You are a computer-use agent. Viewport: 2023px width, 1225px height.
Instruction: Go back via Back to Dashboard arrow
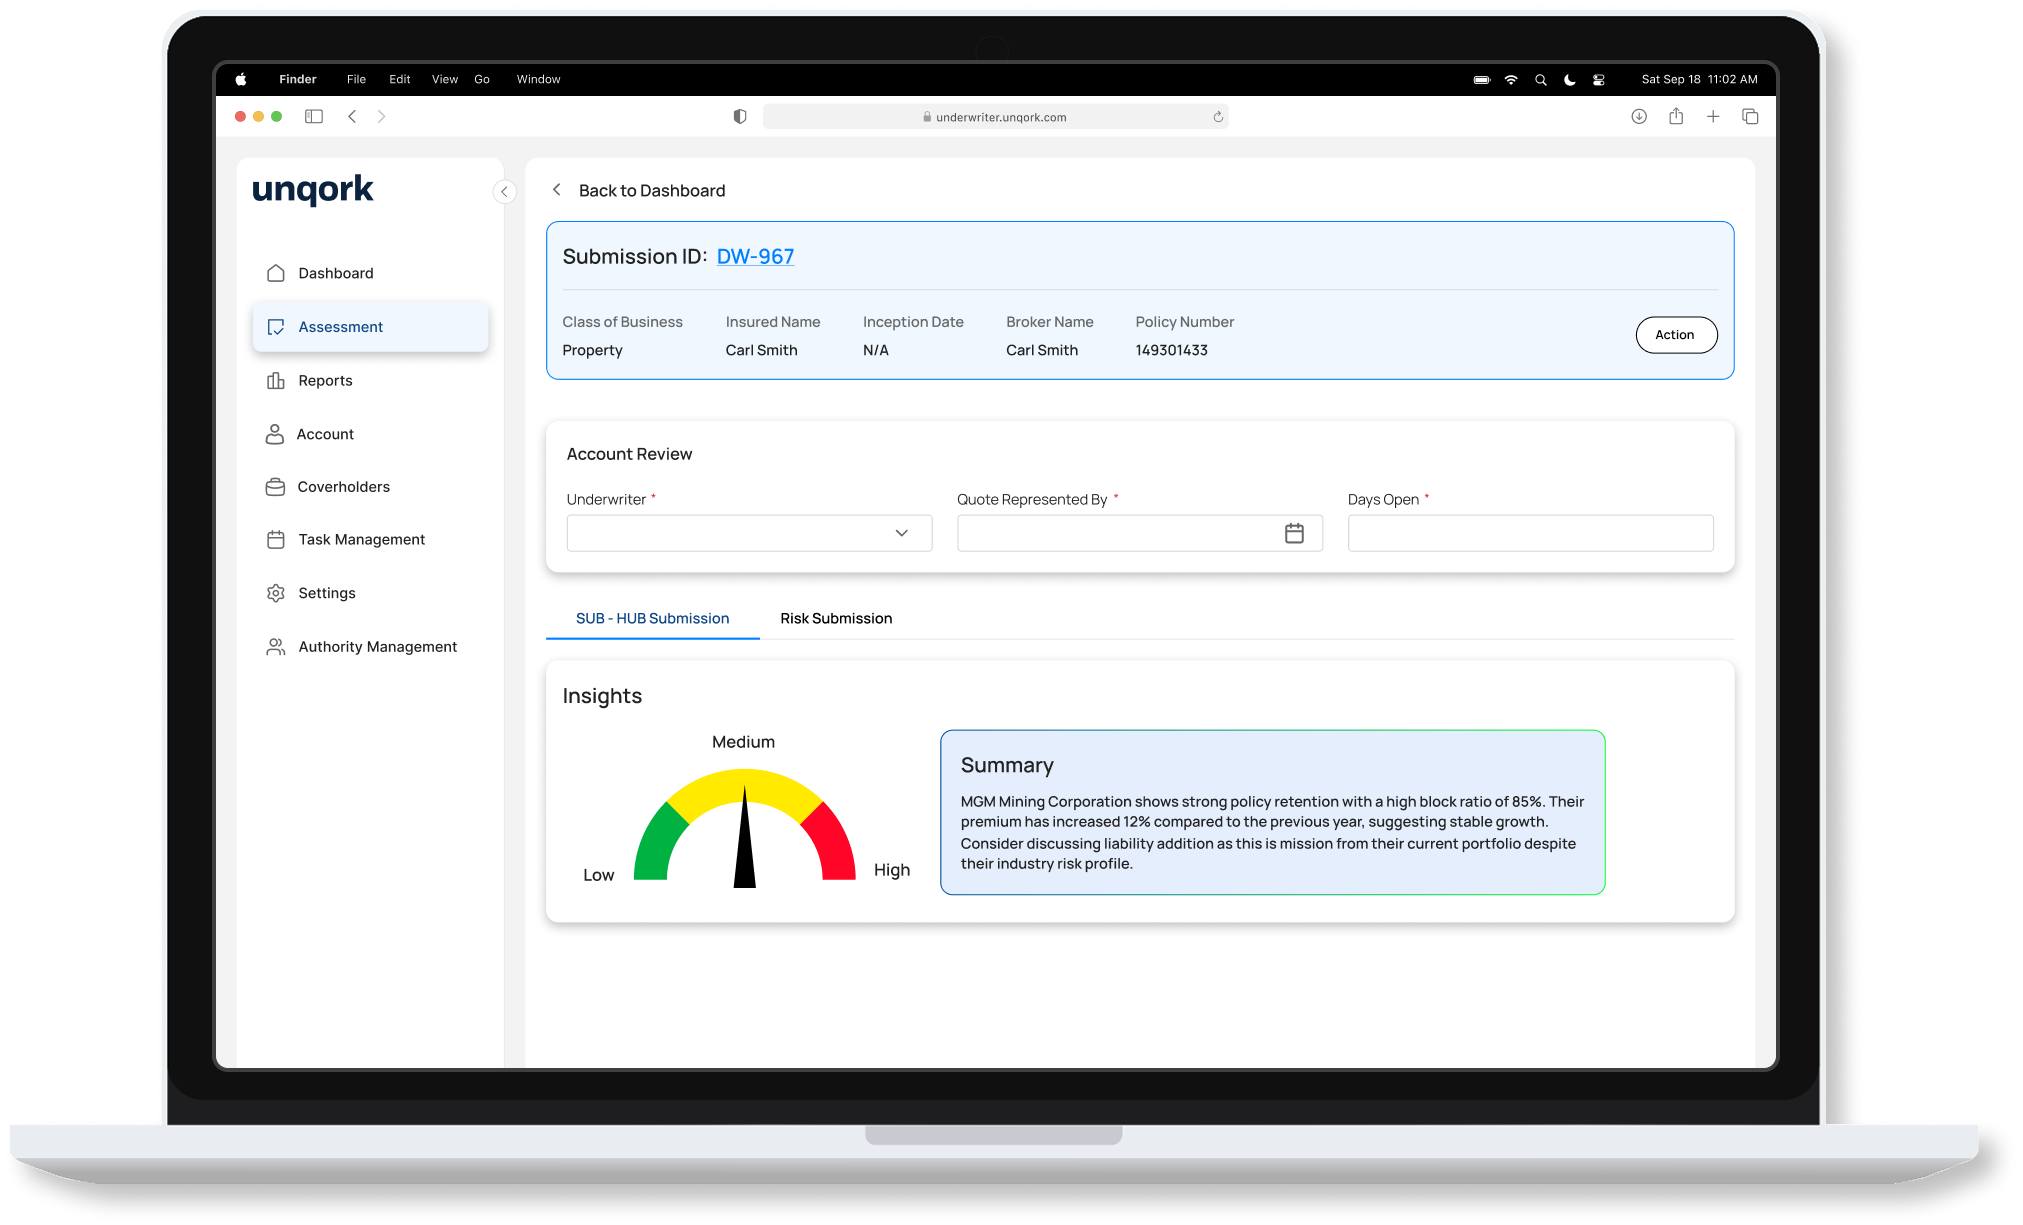[557, 190]
